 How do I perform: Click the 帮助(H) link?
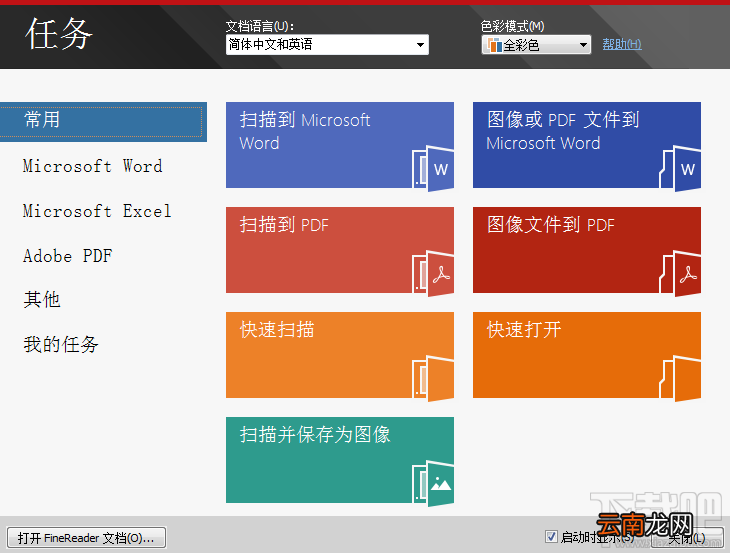[x=622, y=44]
